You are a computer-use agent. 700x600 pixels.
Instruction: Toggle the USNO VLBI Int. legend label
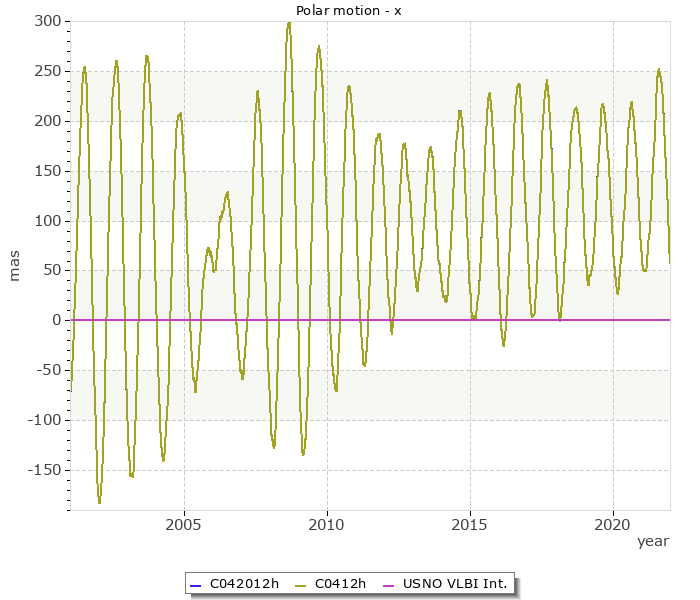pyautogui.click(x=455, y=584)
